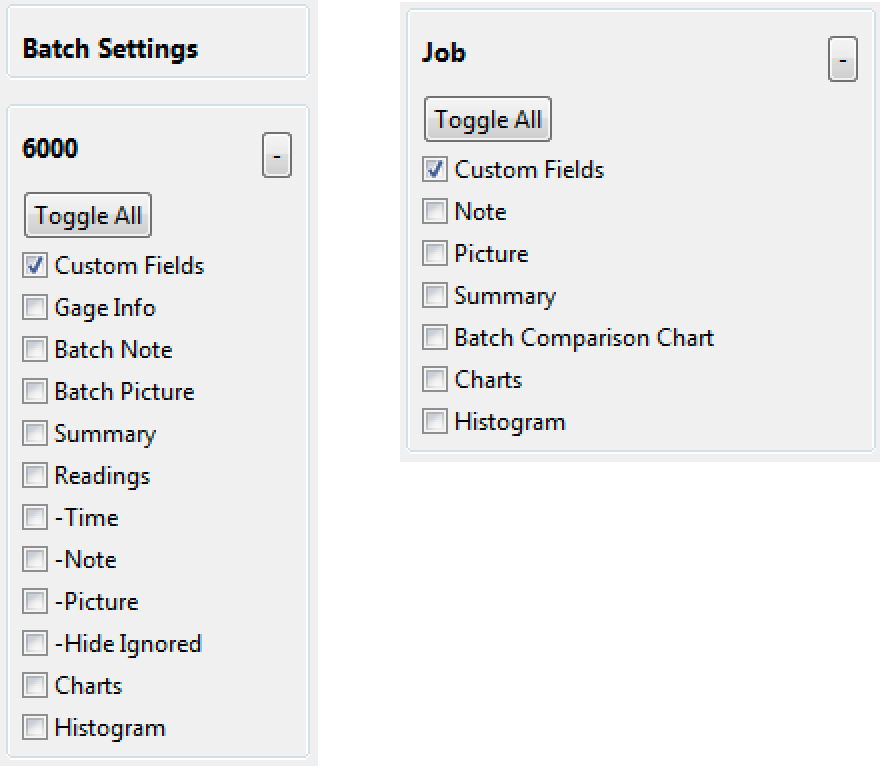Click Toggle All in Job panel
The height and width of the screenshot is (766, 890).
tap(488, 119)
